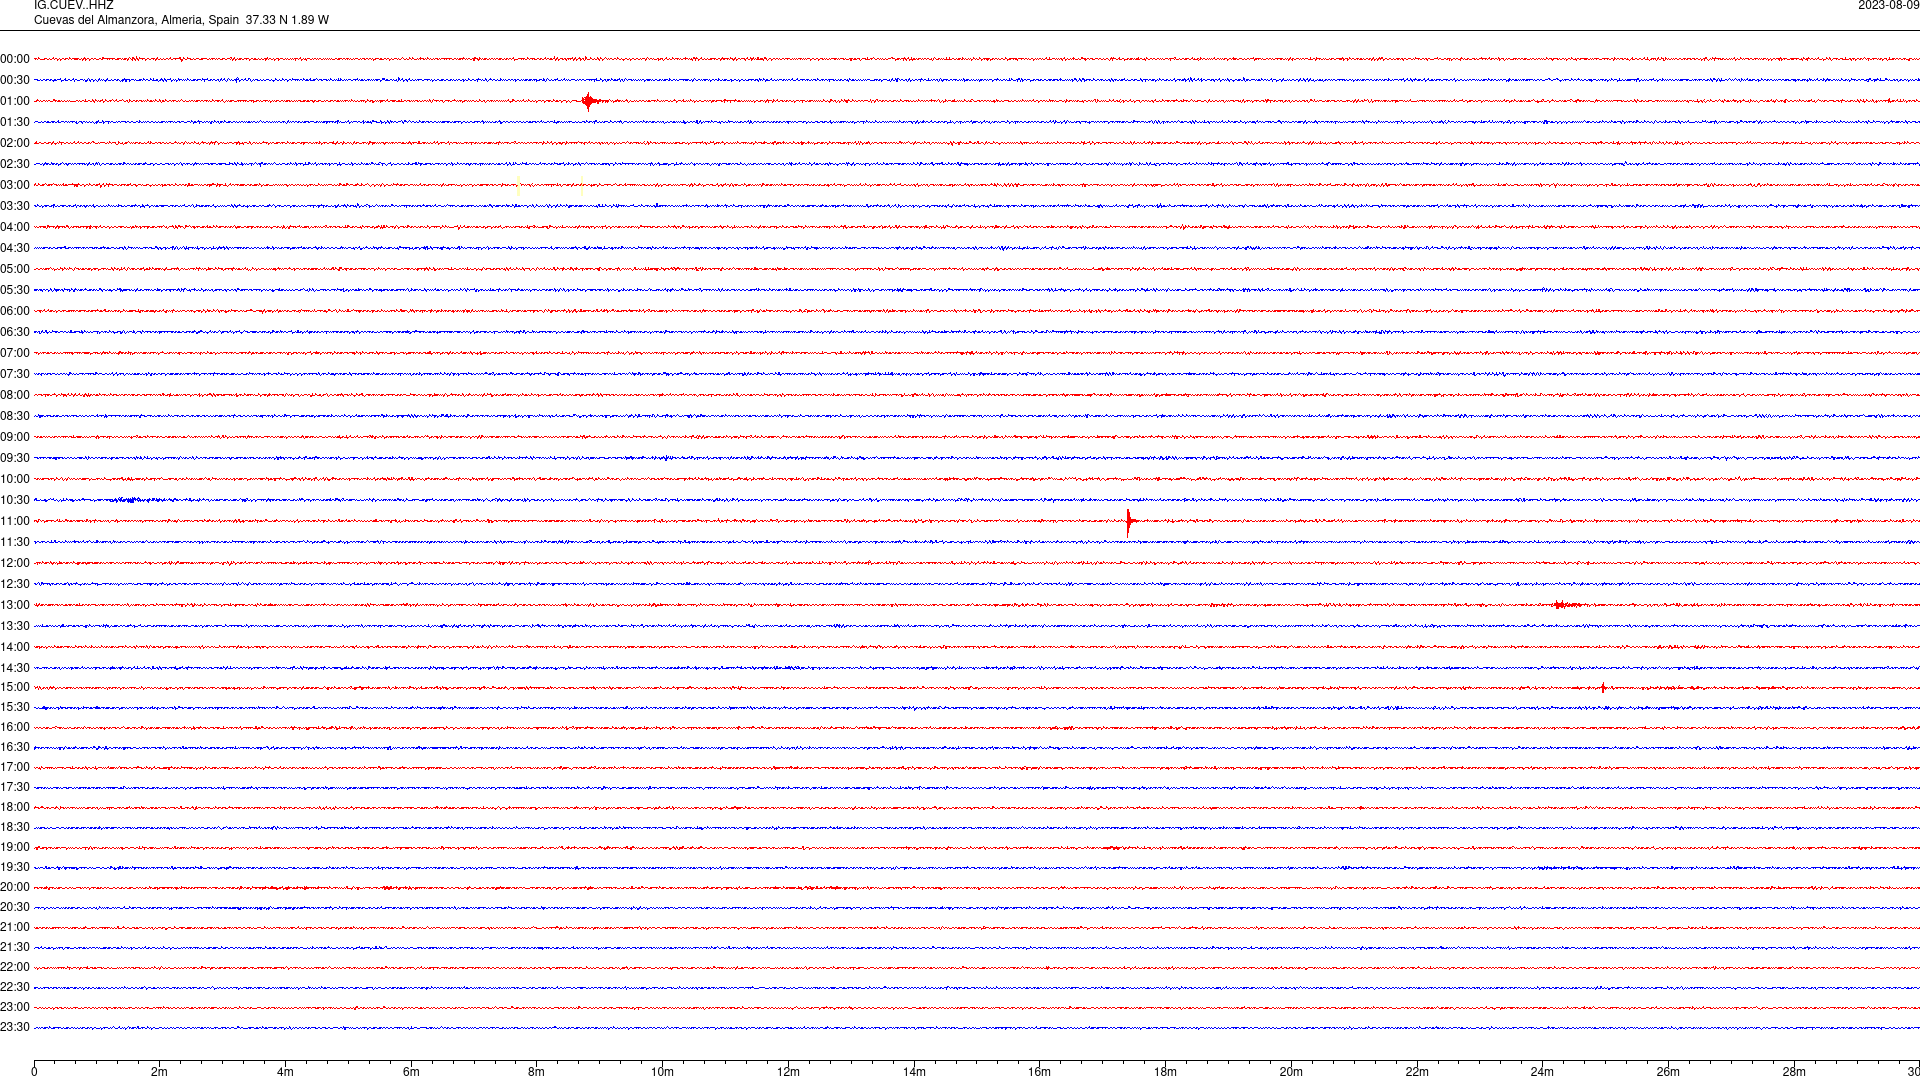
Task: Click the 01:00 time row label
Action: click(15, 101)
